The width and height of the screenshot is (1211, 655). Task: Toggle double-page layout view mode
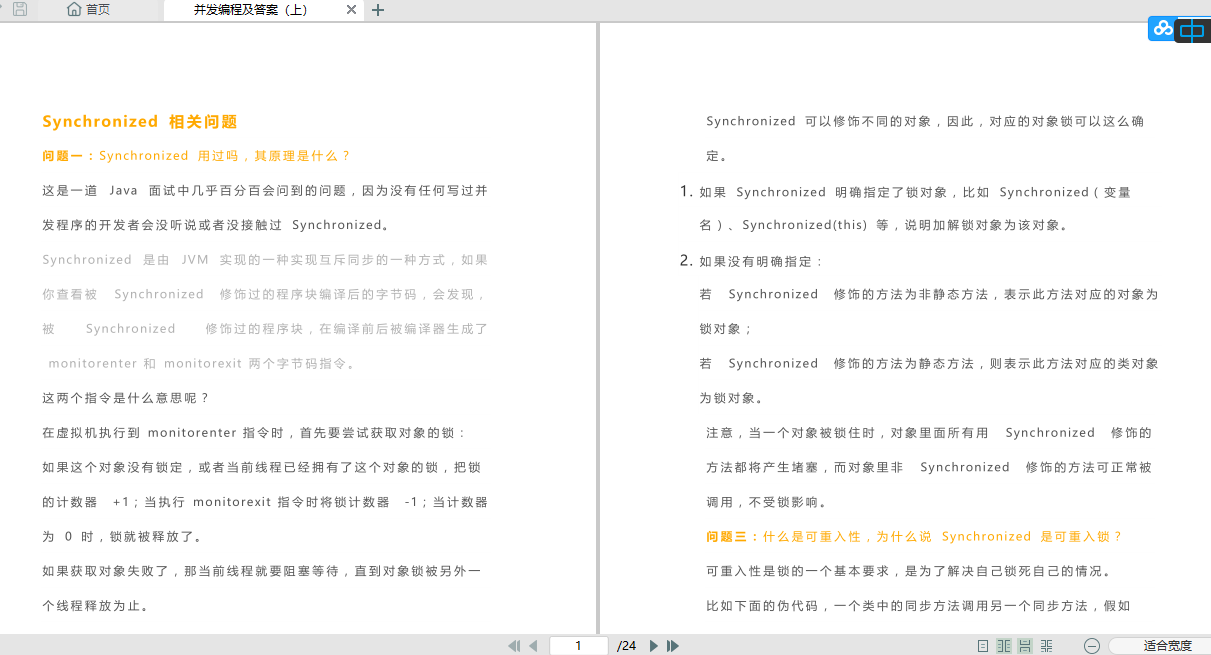click(1004, 645)
